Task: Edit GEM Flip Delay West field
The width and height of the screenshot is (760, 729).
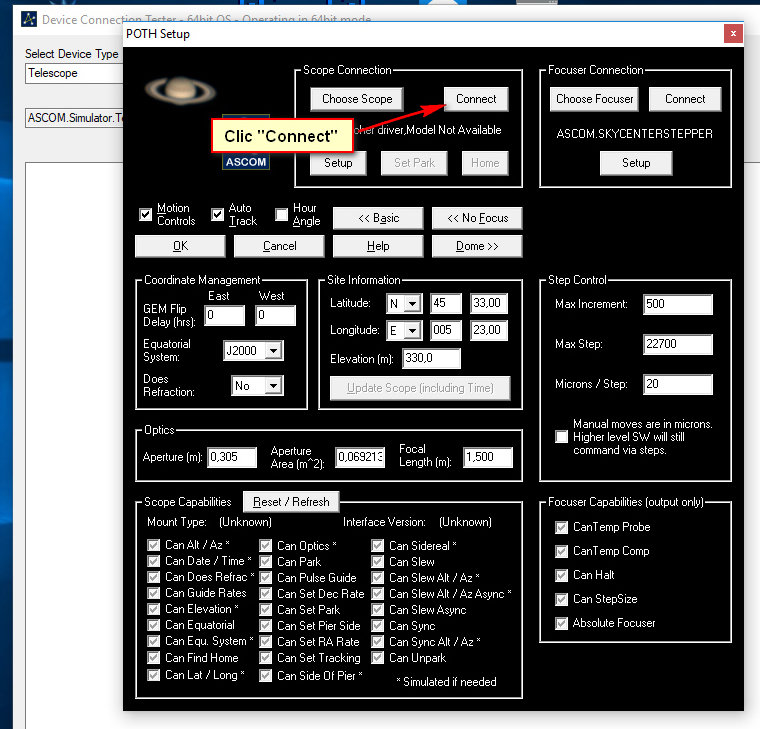Action: (x=275, y=315)
